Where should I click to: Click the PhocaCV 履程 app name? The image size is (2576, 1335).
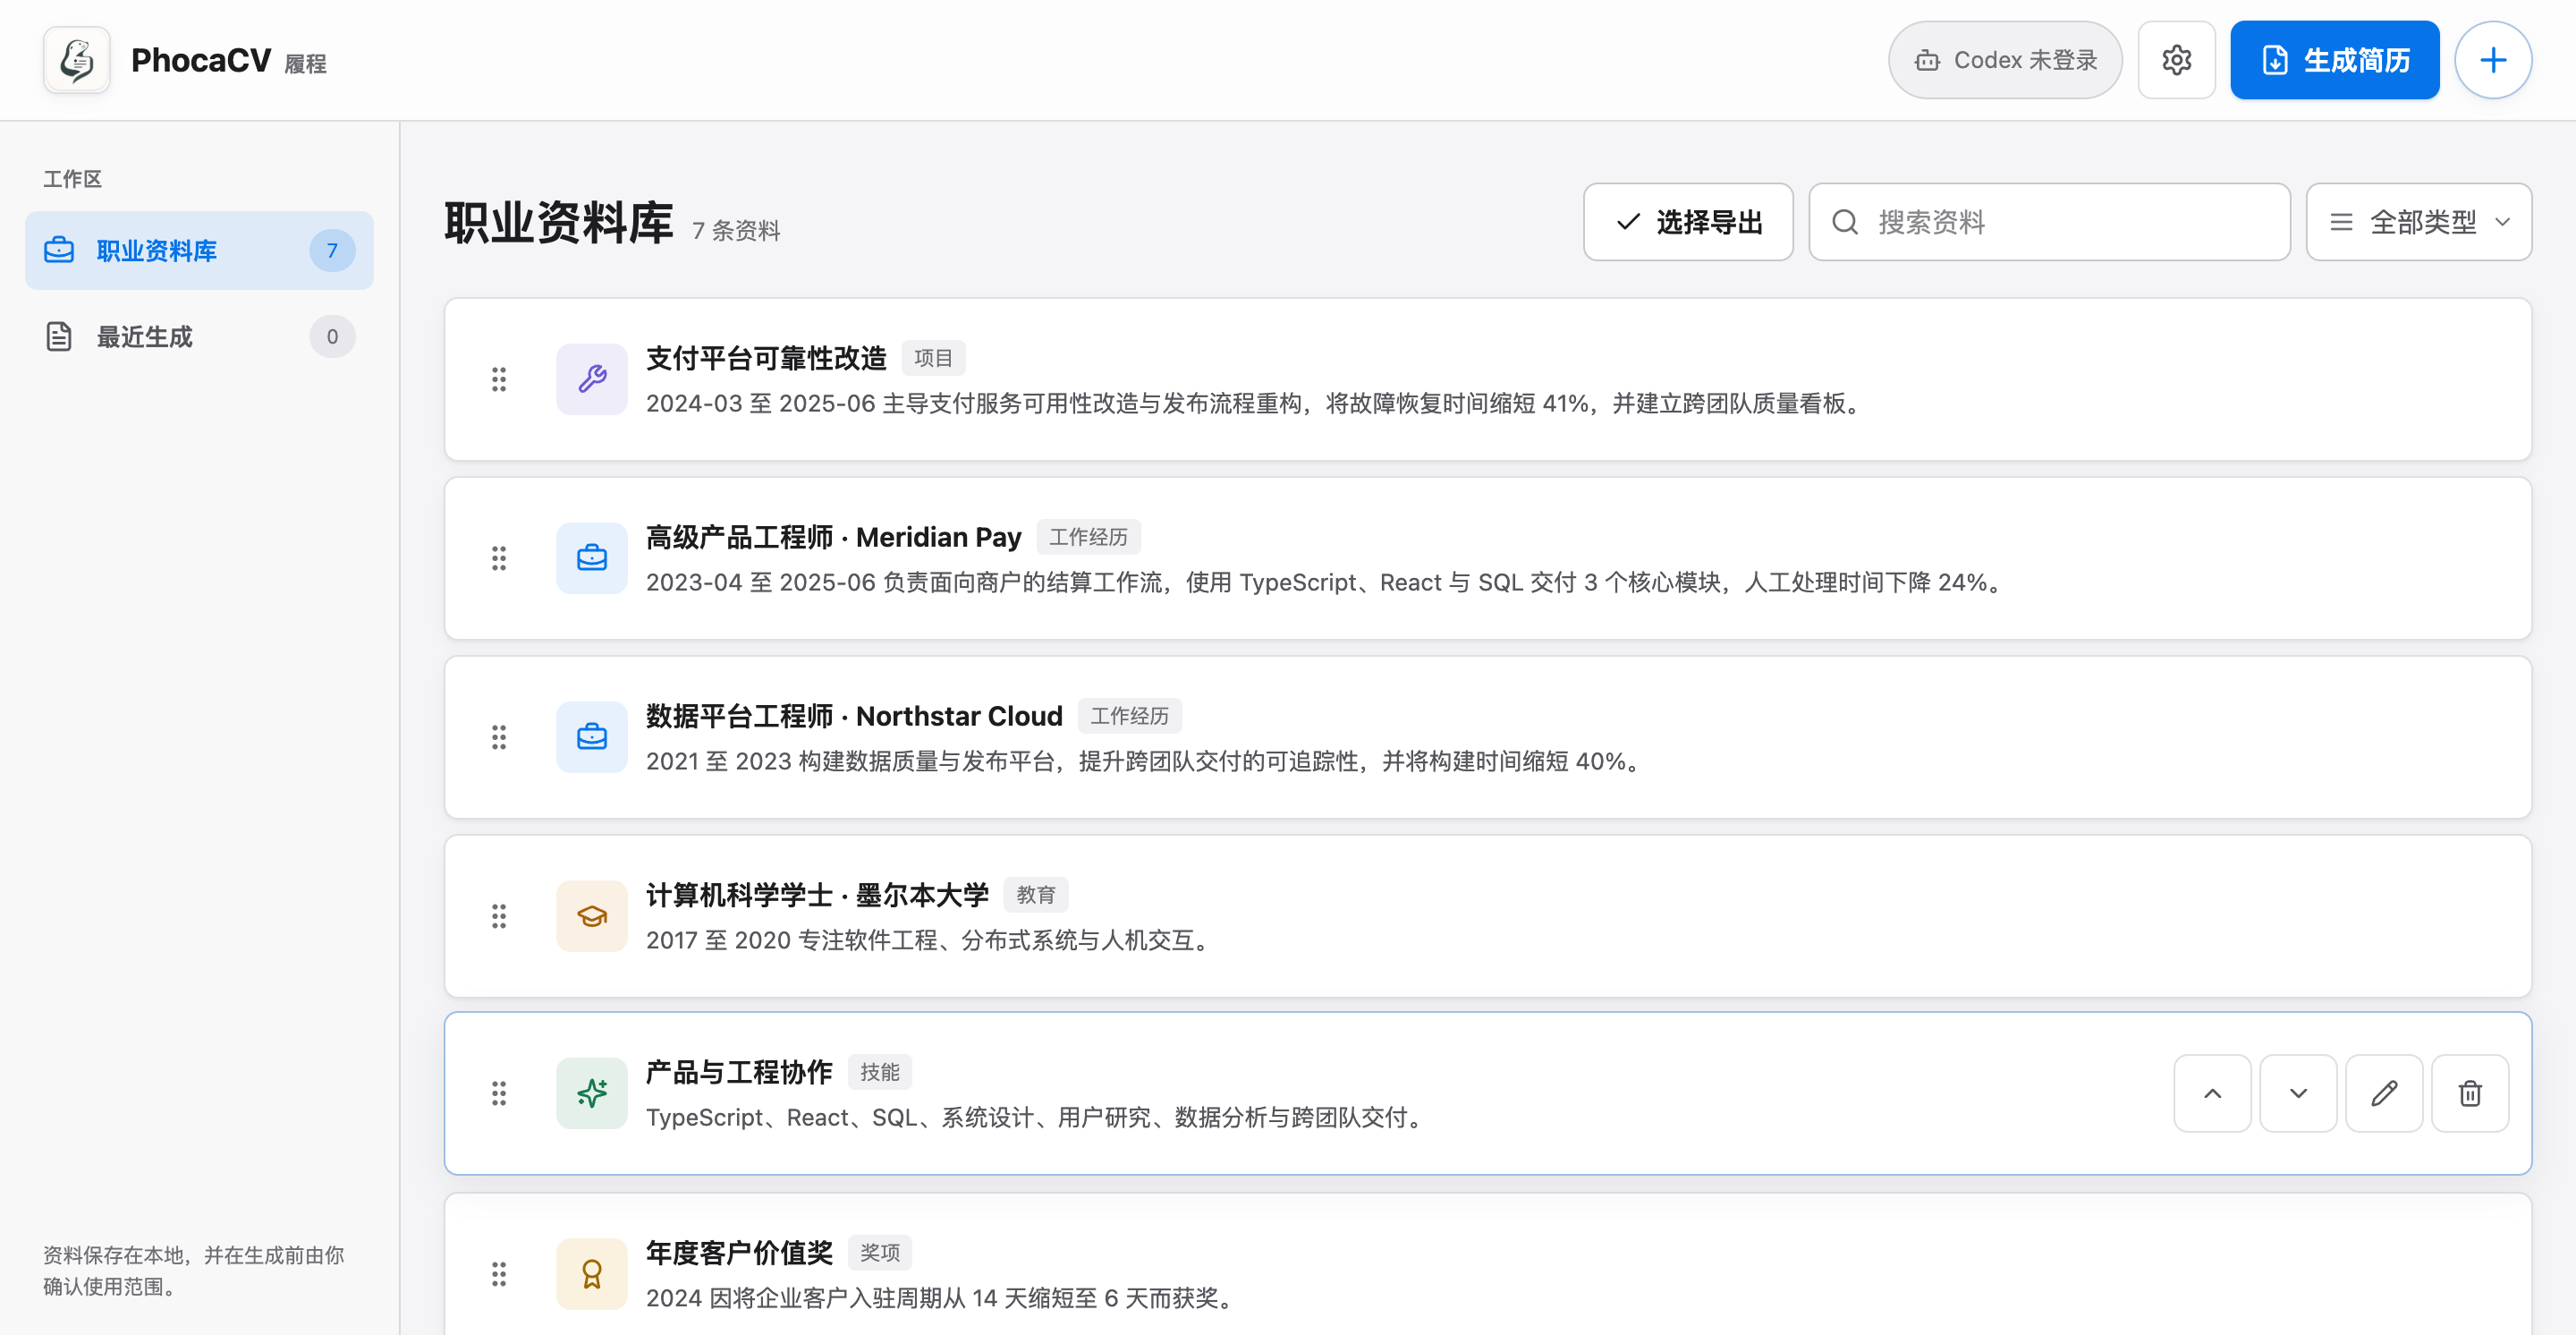[229, 61]
